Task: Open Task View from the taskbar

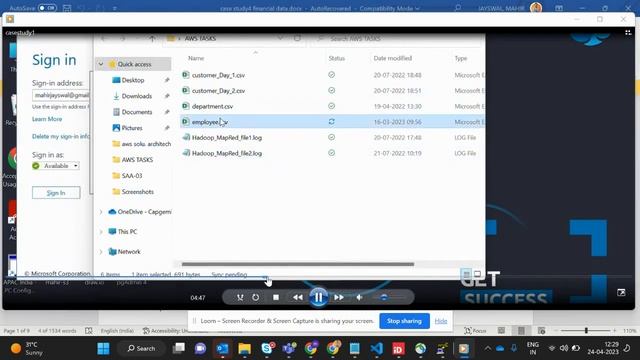Action: [x=178, y=349]
